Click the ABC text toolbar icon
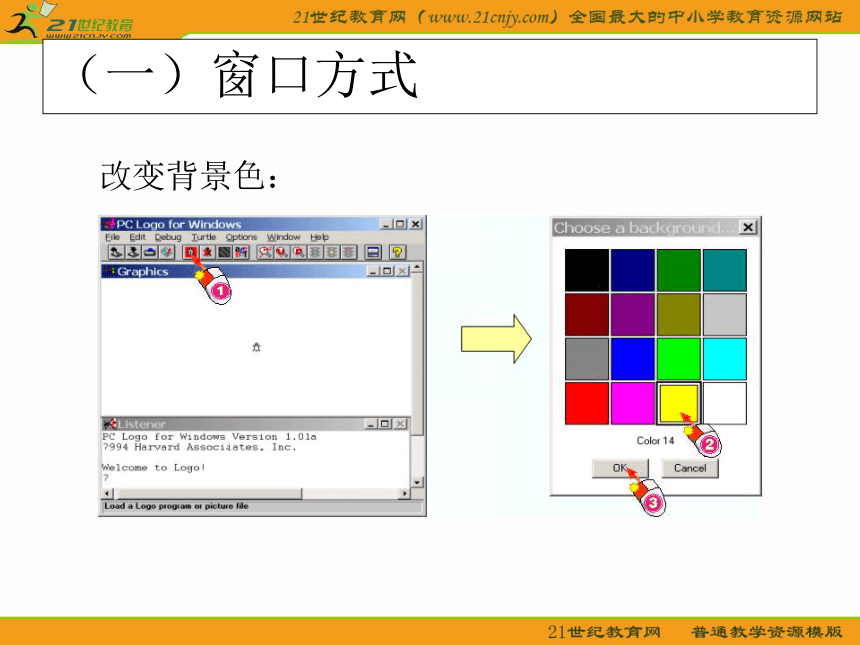This screenshot has width=860, height=645. point(241,252)
